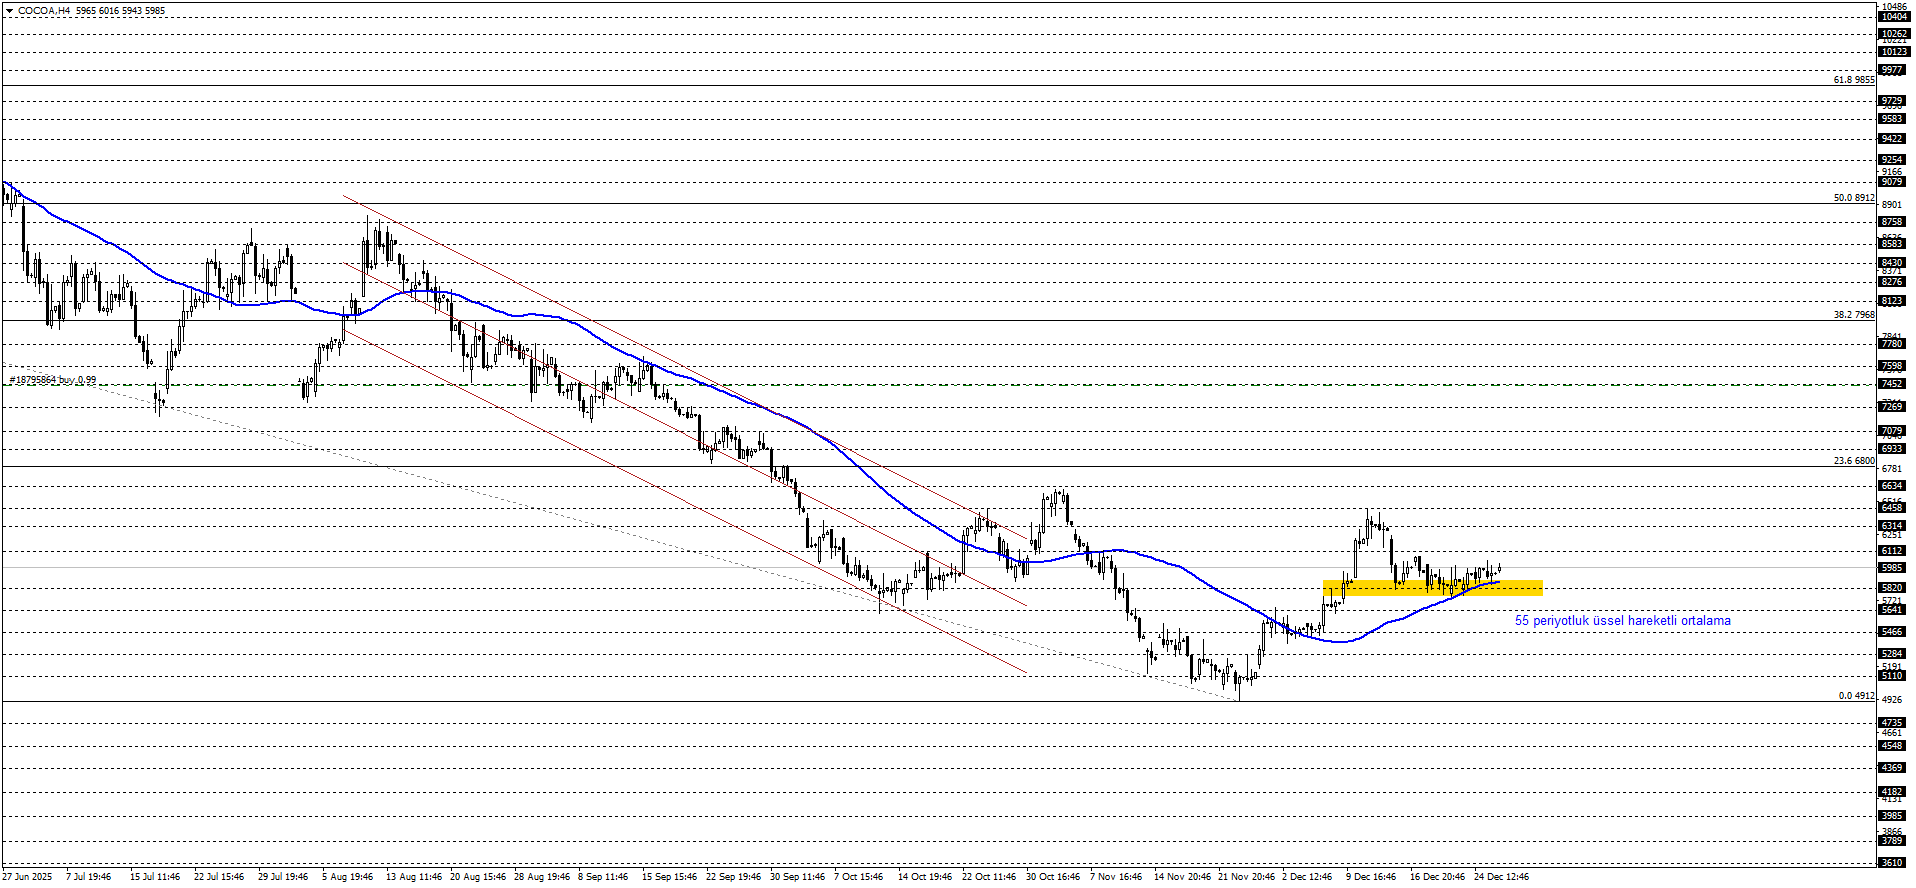Screen dimensions: 1916x888
Task: Select the #18795864 buy 0.99 order label
Action: click(x=53, y=380)
